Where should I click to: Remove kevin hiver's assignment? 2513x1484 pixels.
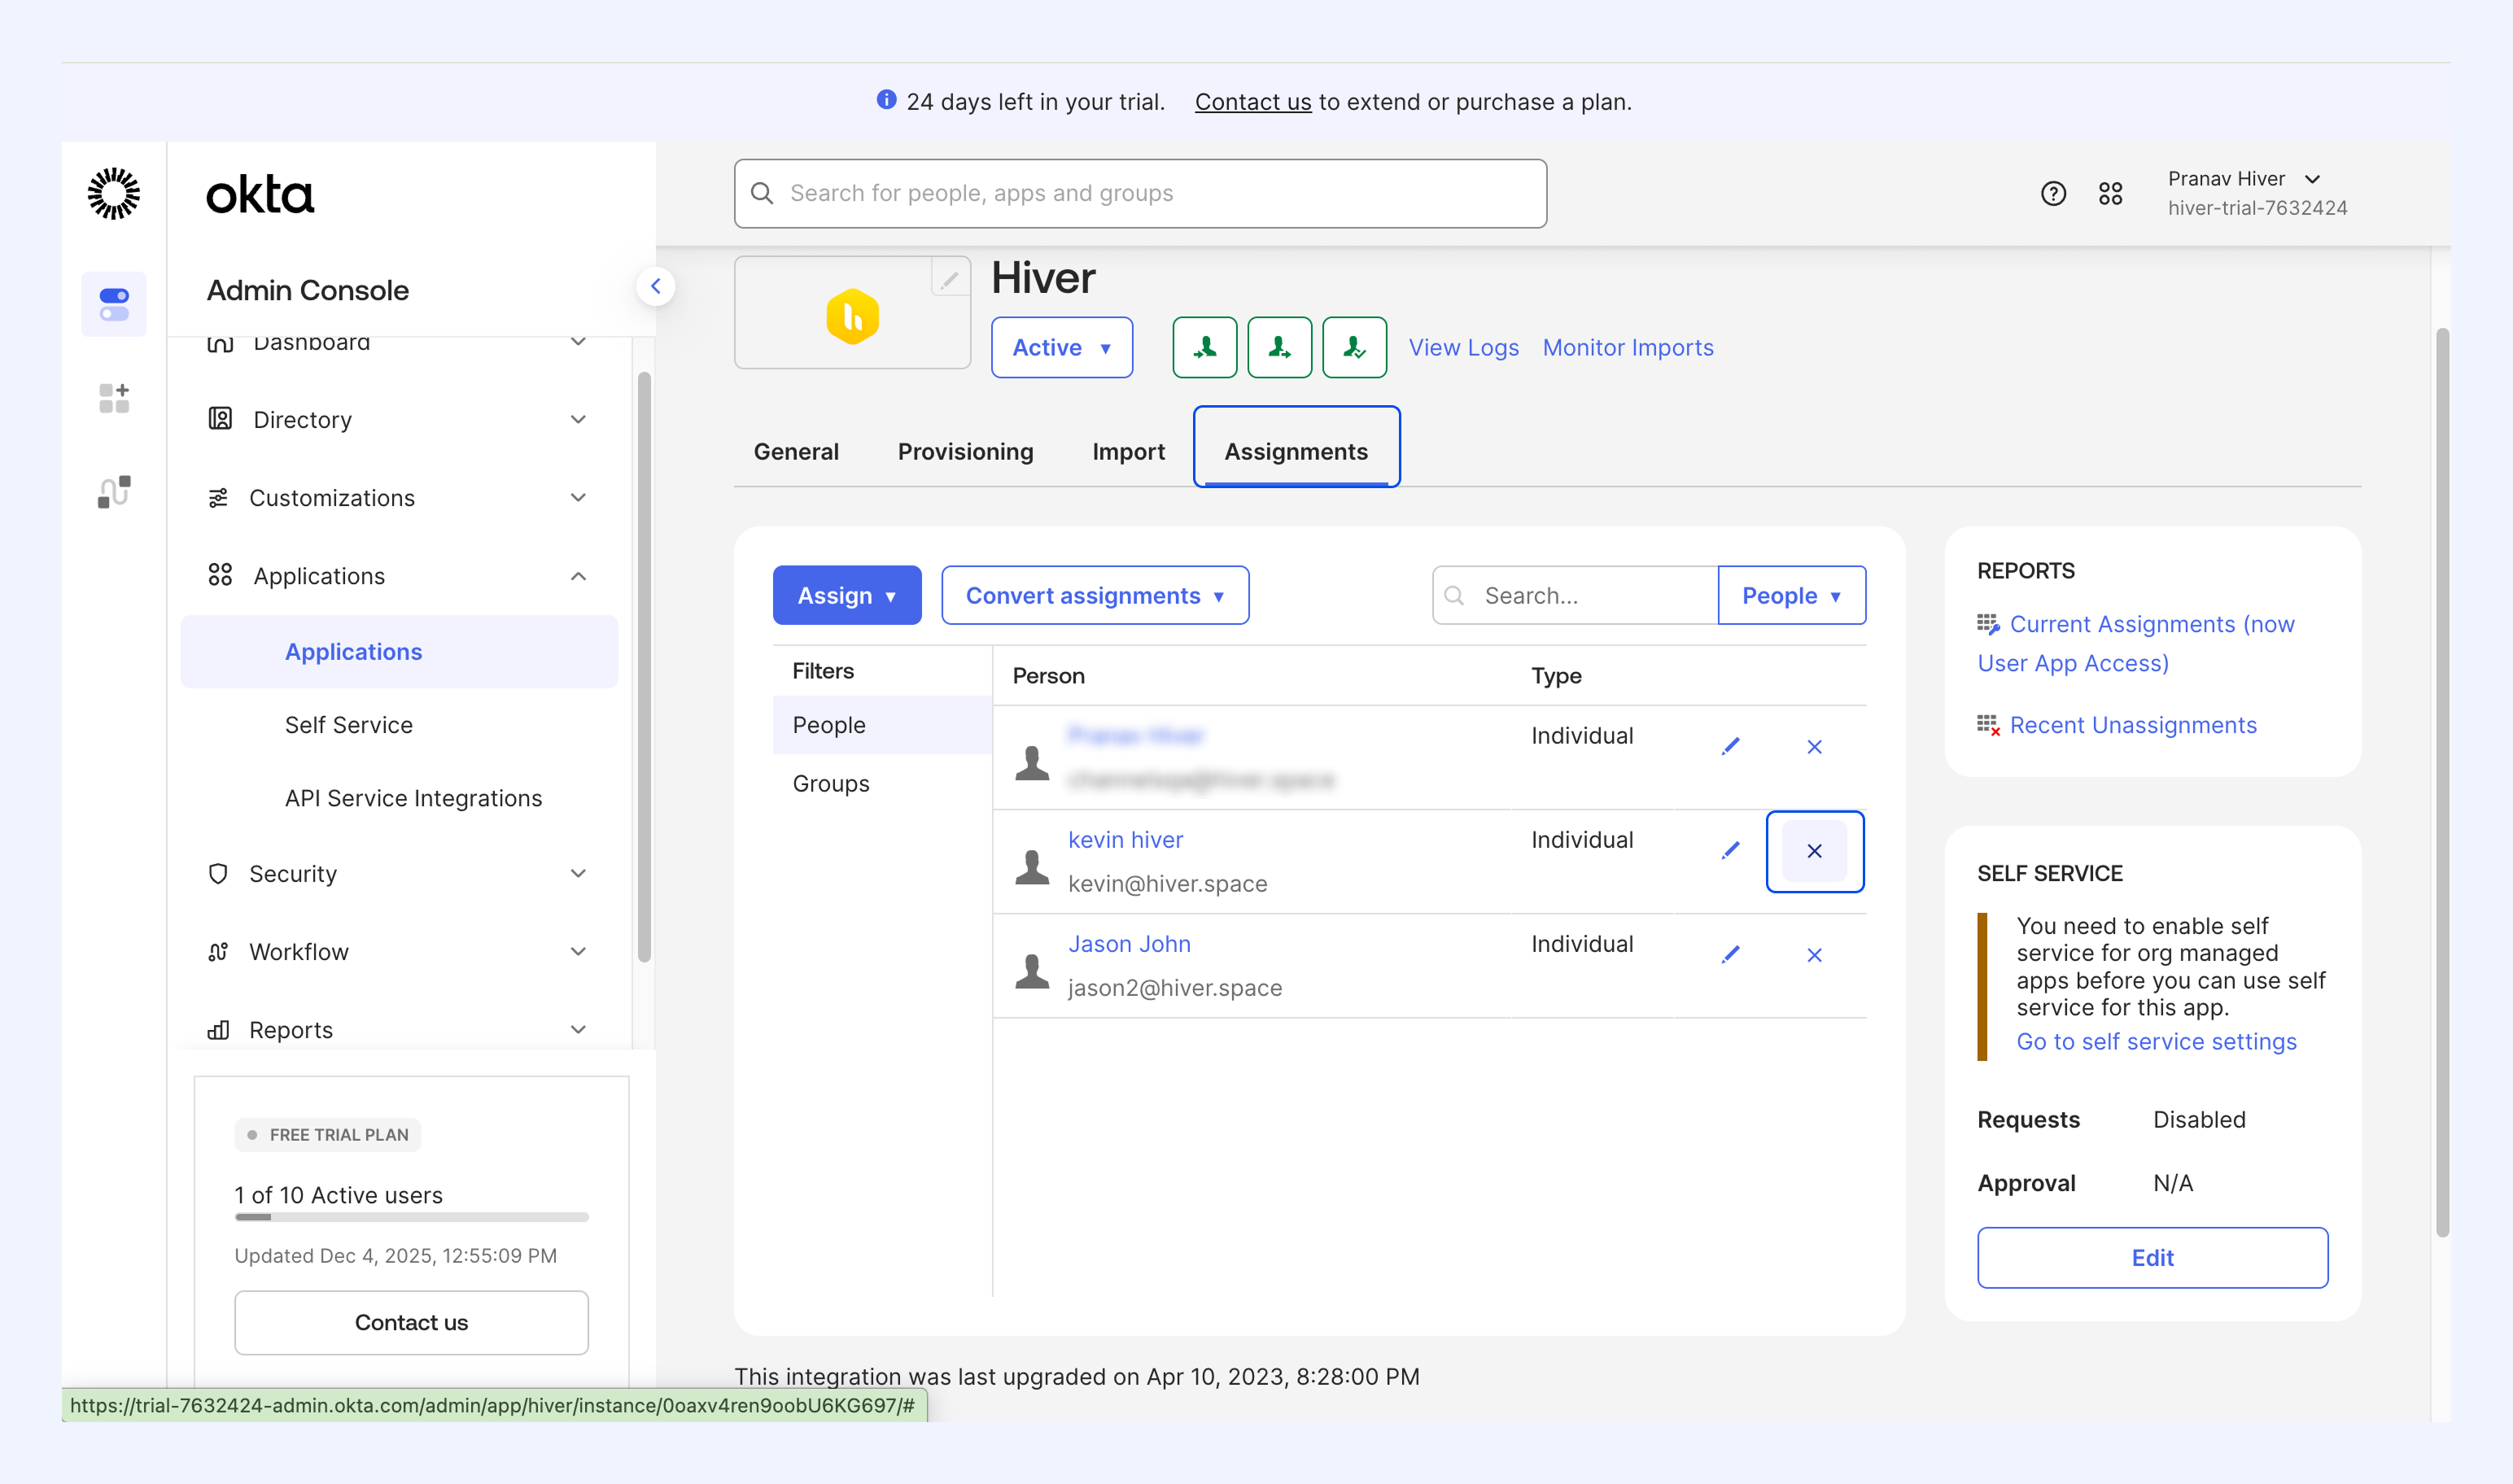coord(1815,851)
